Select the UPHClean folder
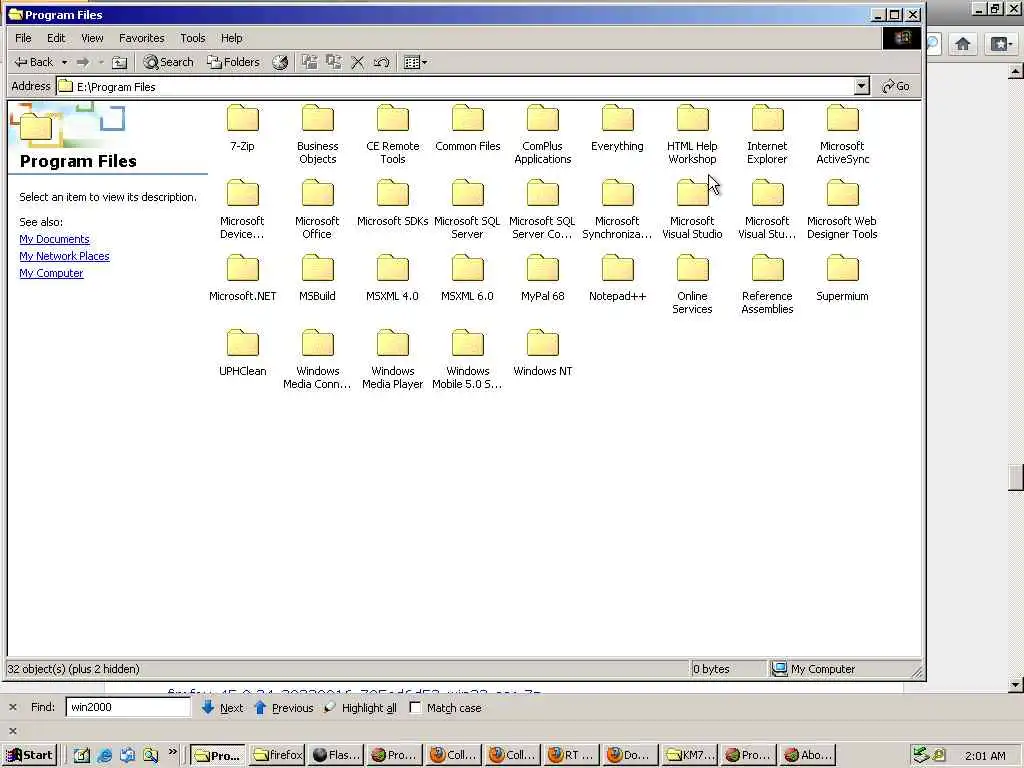This screenshot has width=1024, height=768. [x=242, y=353]
